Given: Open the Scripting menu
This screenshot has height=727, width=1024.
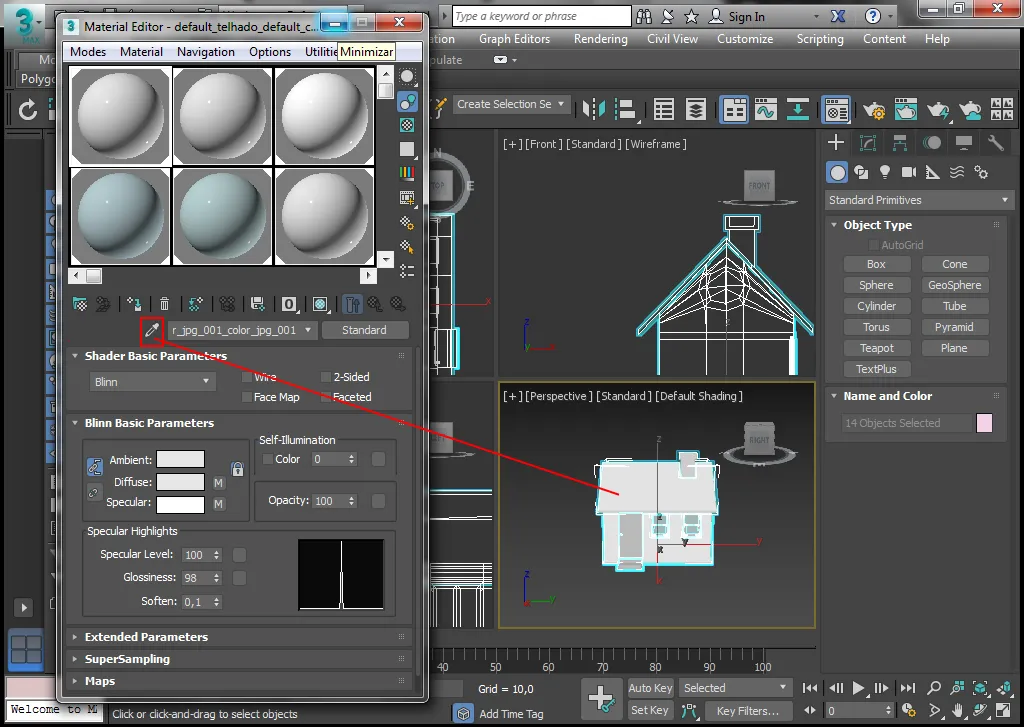Looking at the screenshot, I should click(x=820, y=39).
